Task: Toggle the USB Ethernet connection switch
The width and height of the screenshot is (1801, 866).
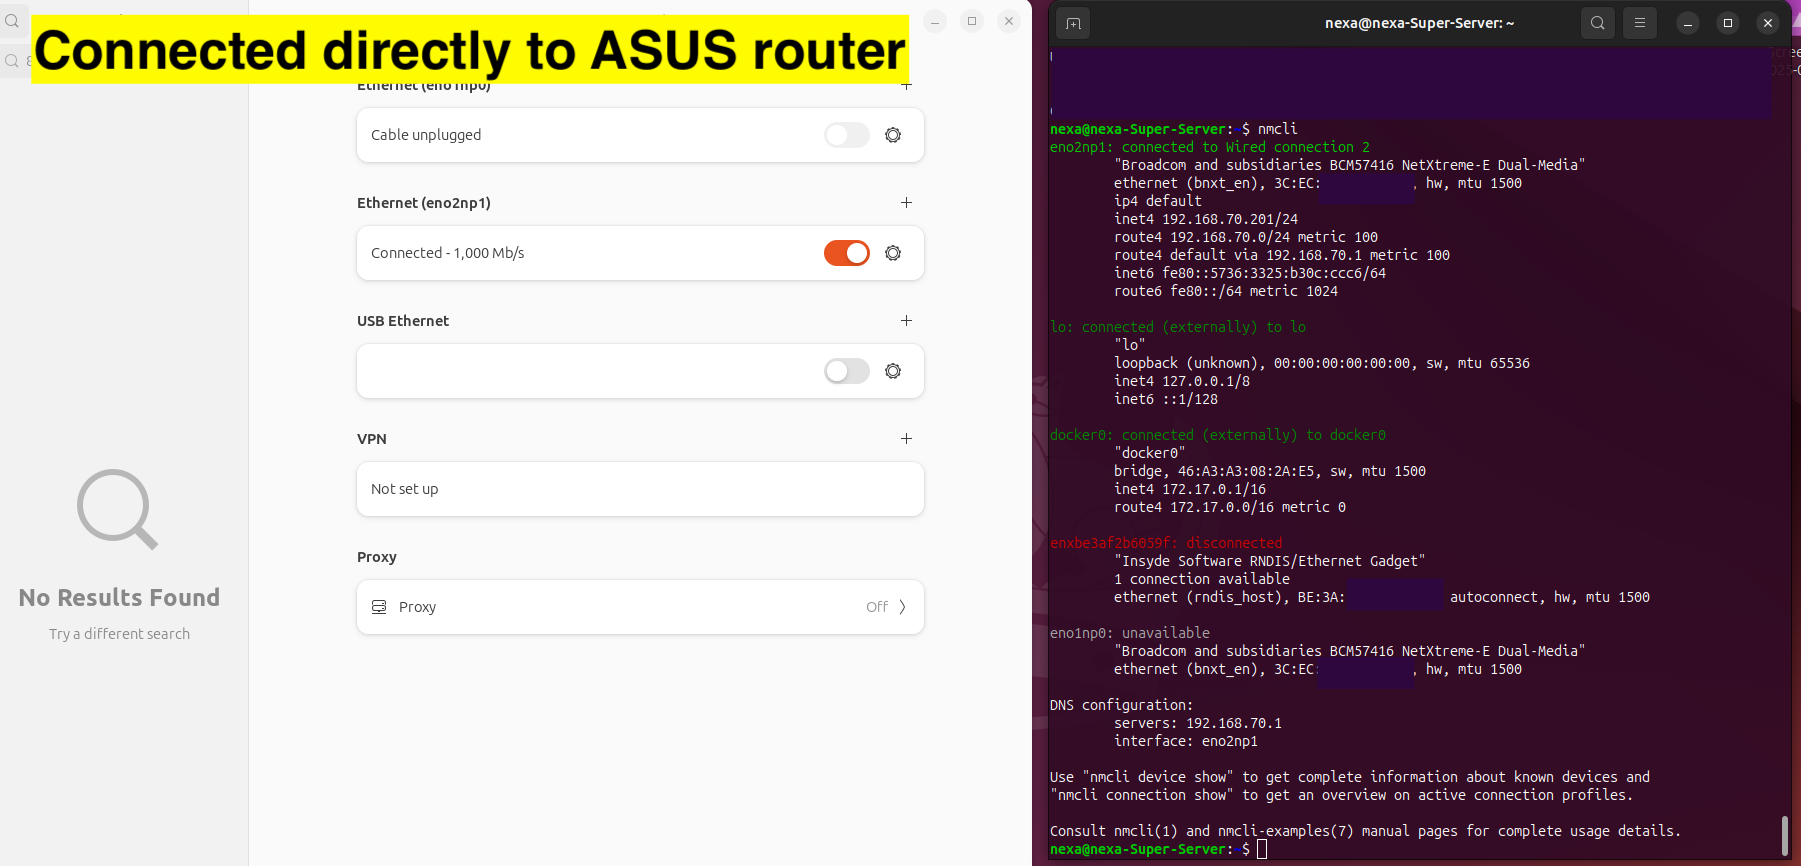Action: 847,371
